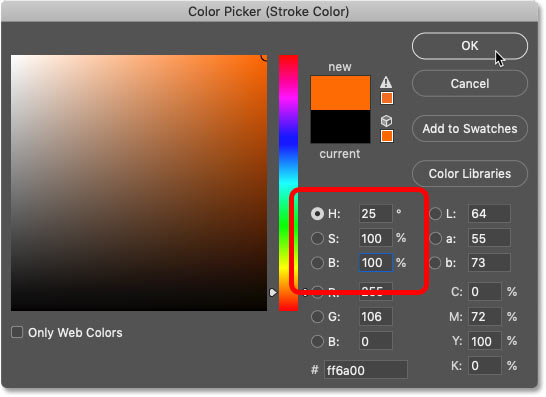Select the S saturation radio button

(x=317, y=238)
